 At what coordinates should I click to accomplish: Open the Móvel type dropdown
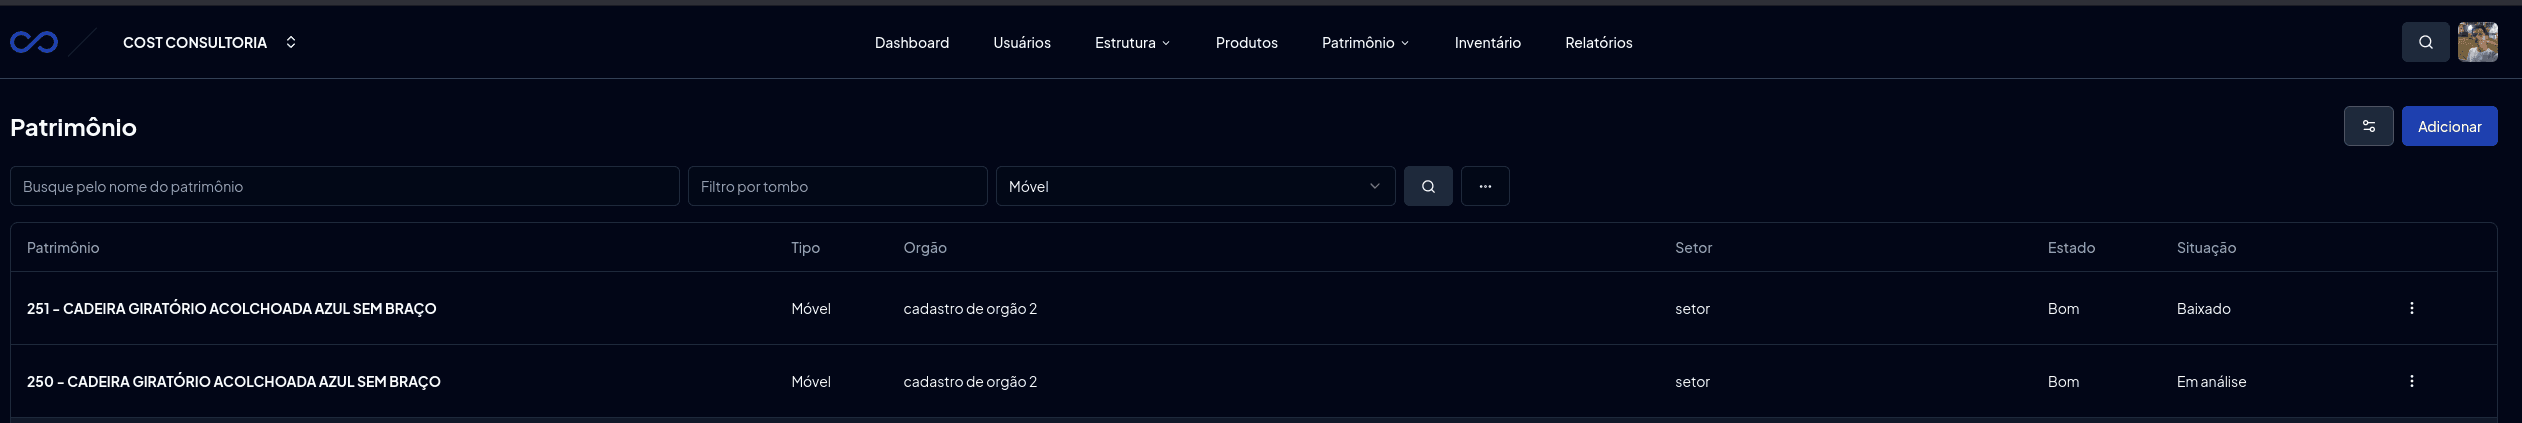1195,186
